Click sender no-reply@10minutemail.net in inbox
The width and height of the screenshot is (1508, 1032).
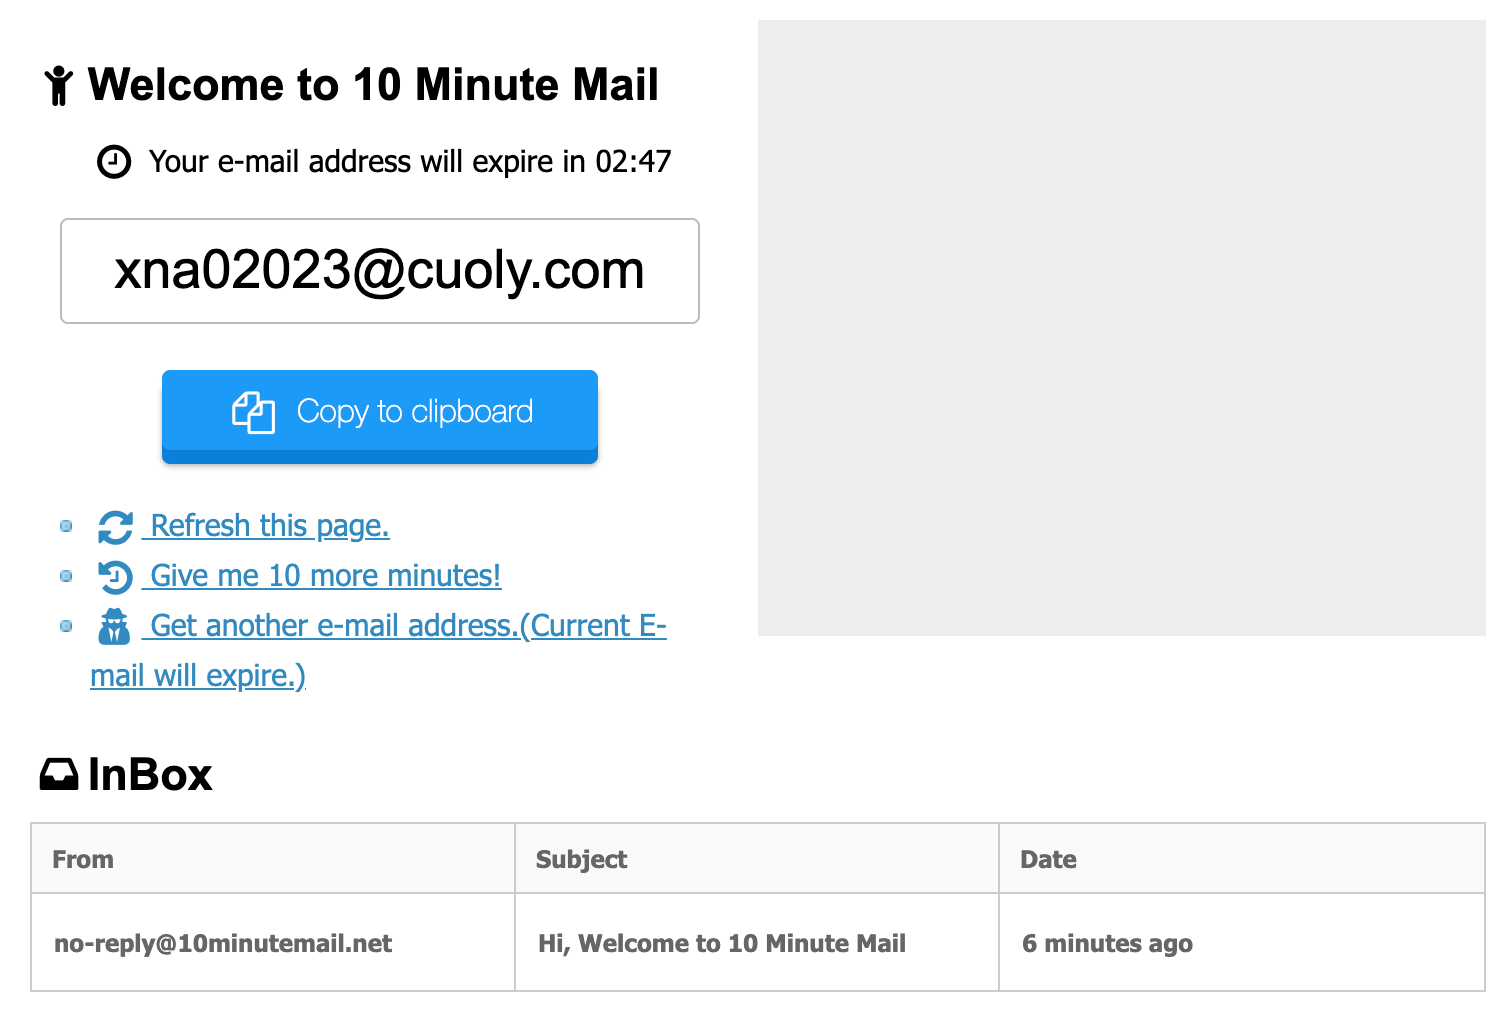tap(223, 944)
